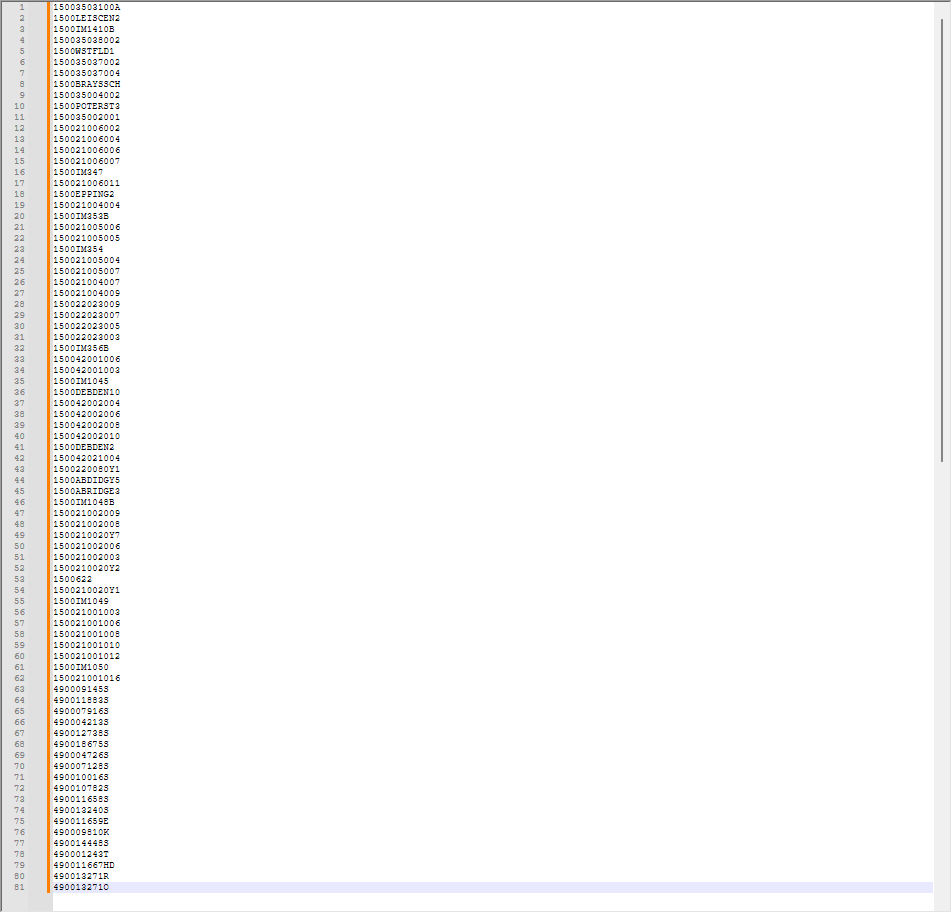Click line number 63 in the gutter

tap(20, 689)
